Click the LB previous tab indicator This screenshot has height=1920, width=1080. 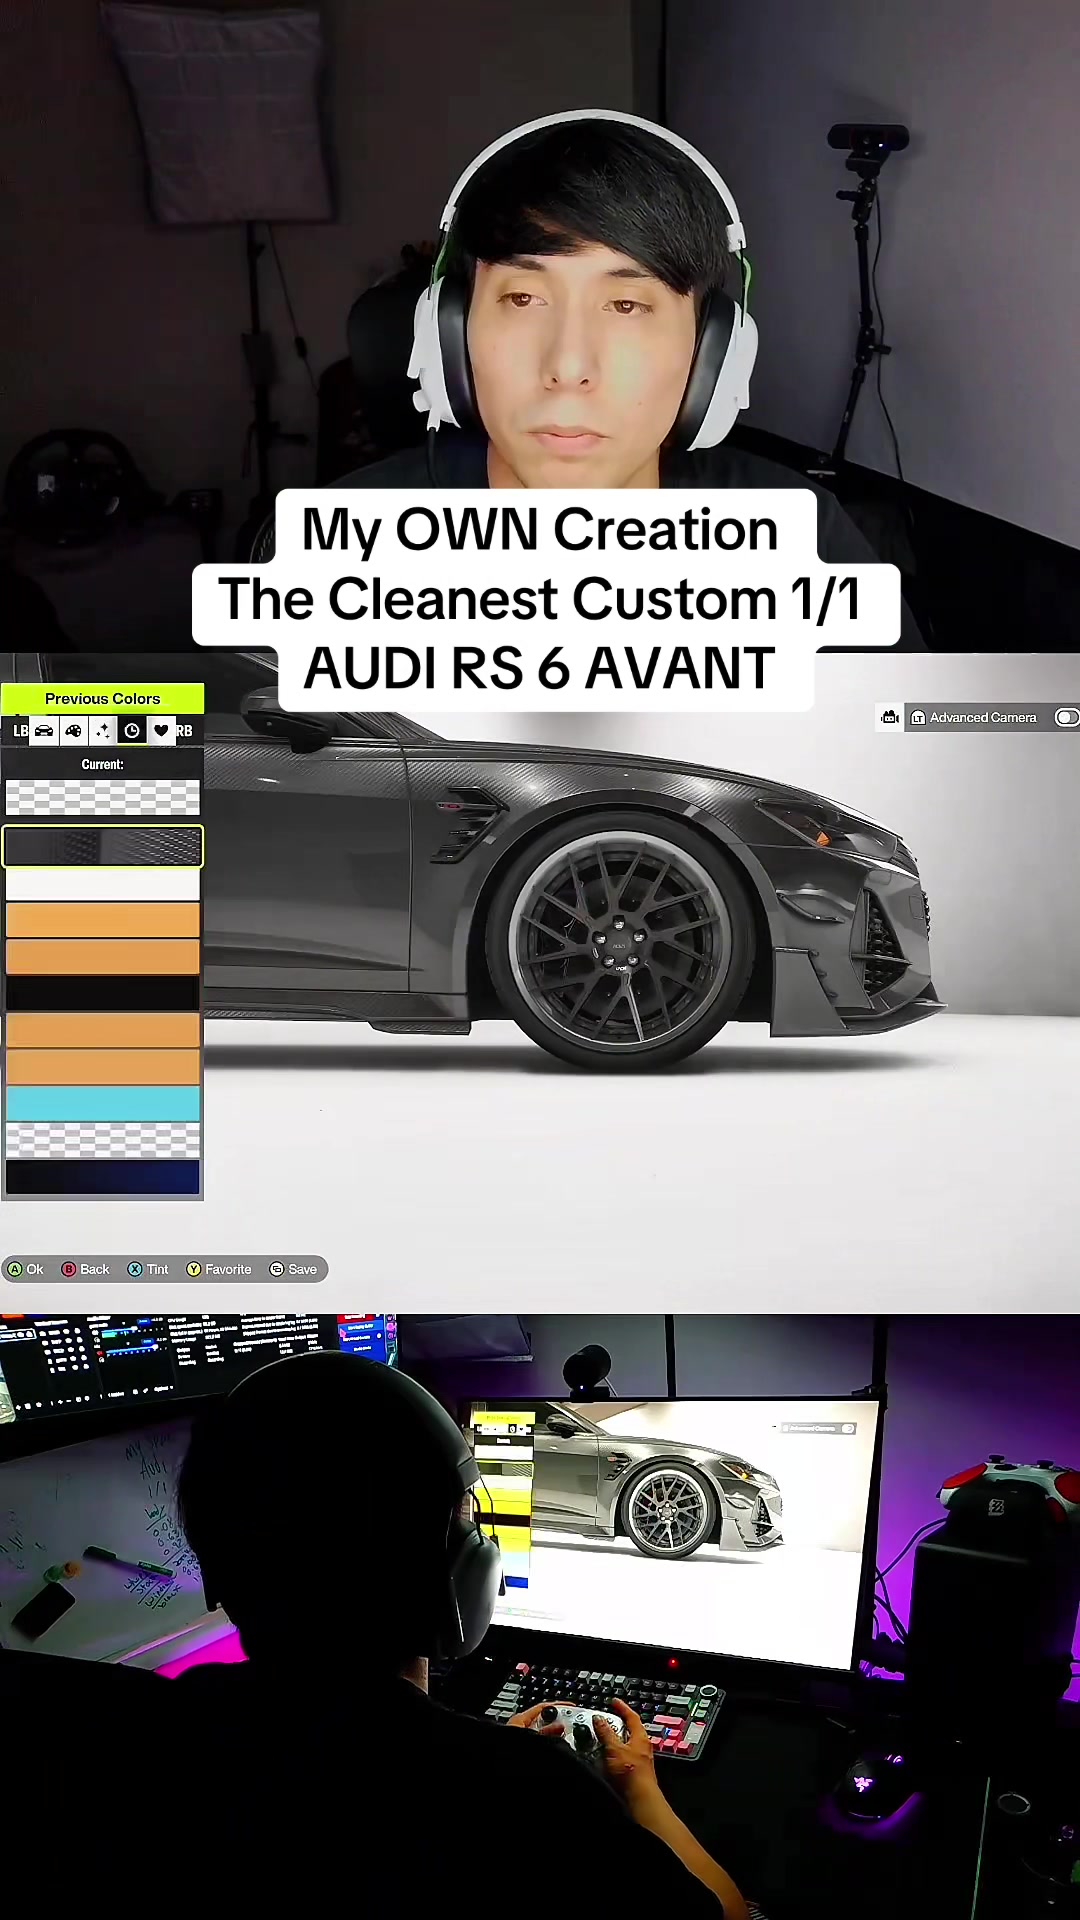coord(20,731)
